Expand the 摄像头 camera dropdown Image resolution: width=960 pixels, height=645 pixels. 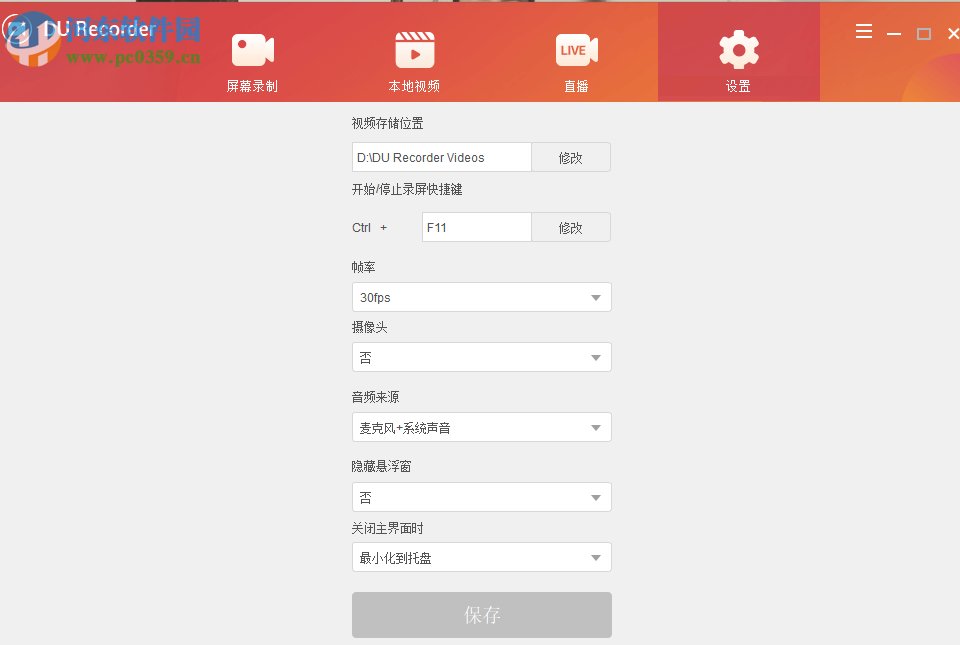click(x=481, y=357)
